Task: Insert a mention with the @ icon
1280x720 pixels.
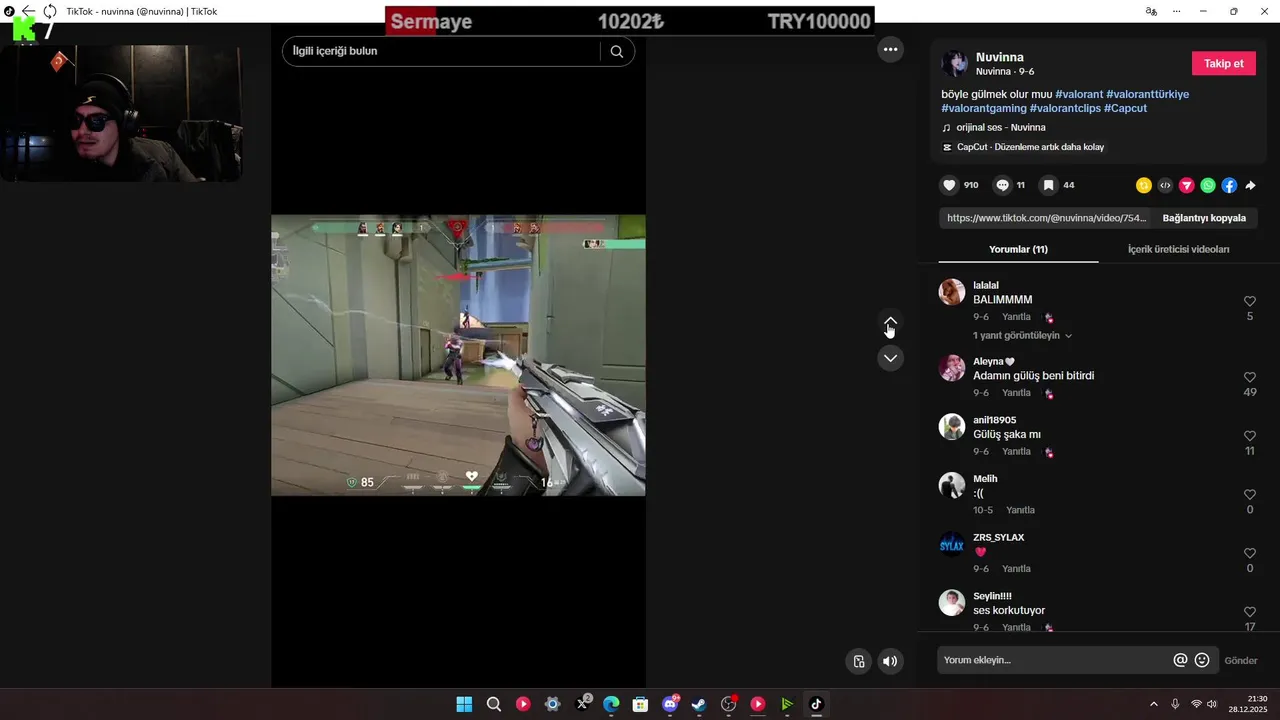Action: (x=1180, y=660)
